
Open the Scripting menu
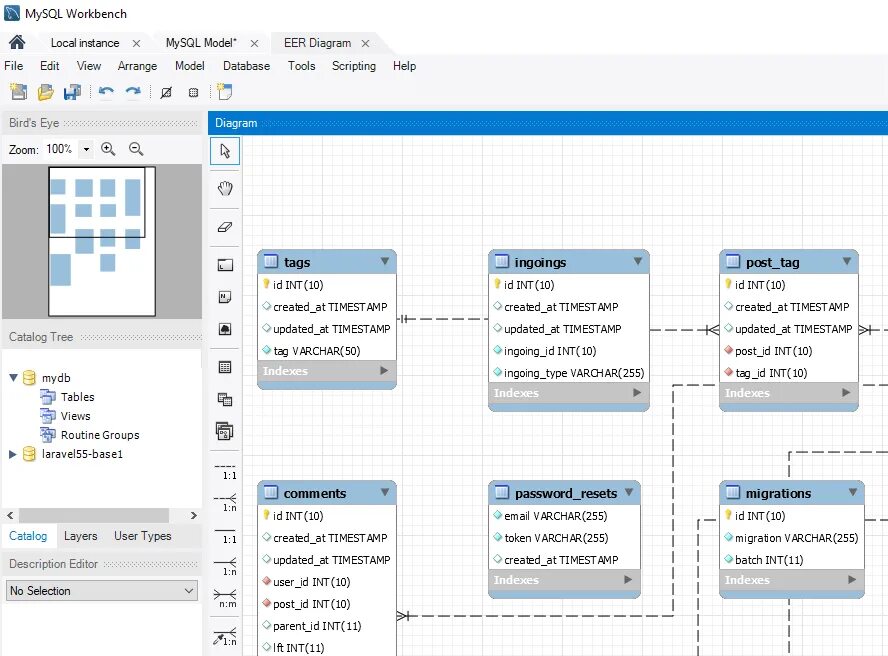click(353, 66)
